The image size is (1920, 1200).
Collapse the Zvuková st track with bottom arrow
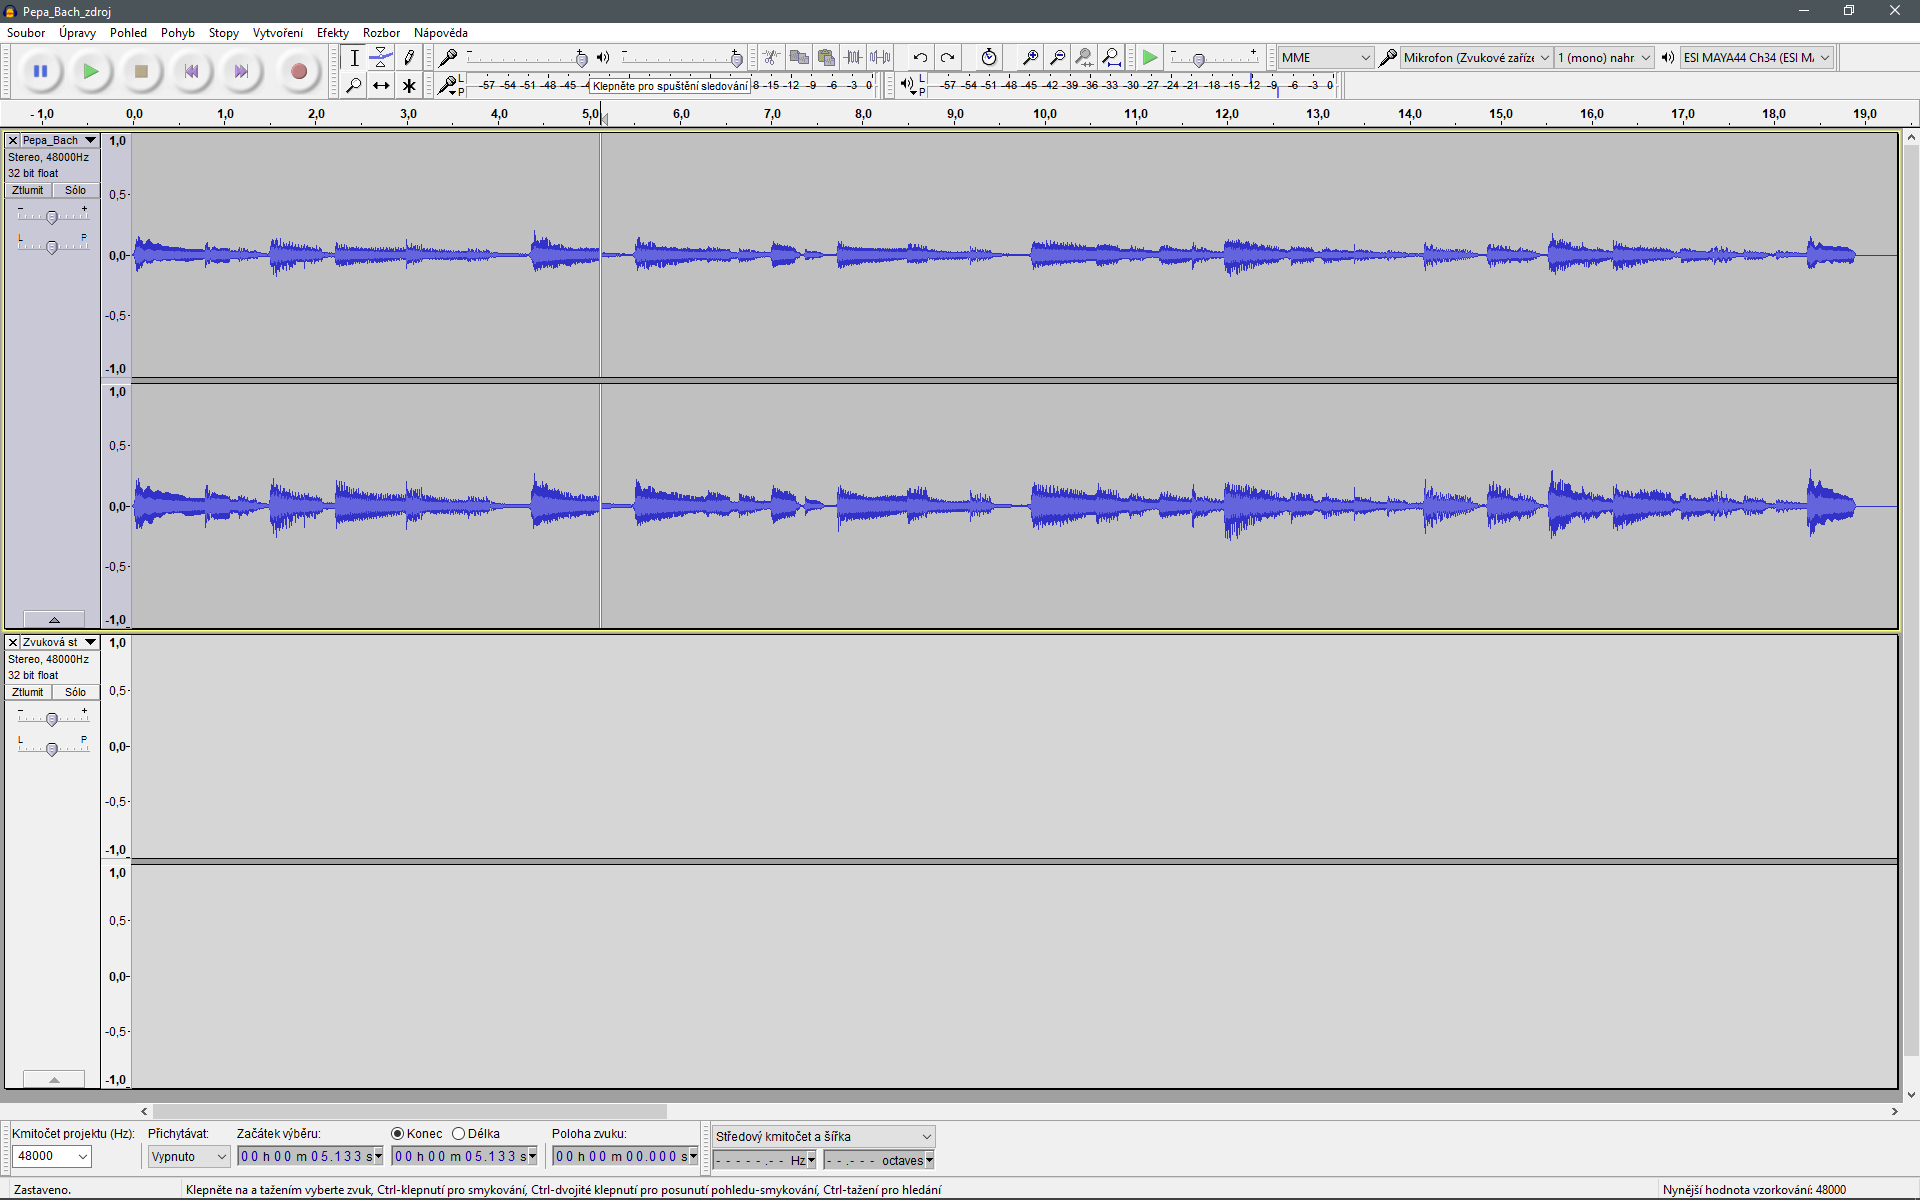tap(54, 1080)
